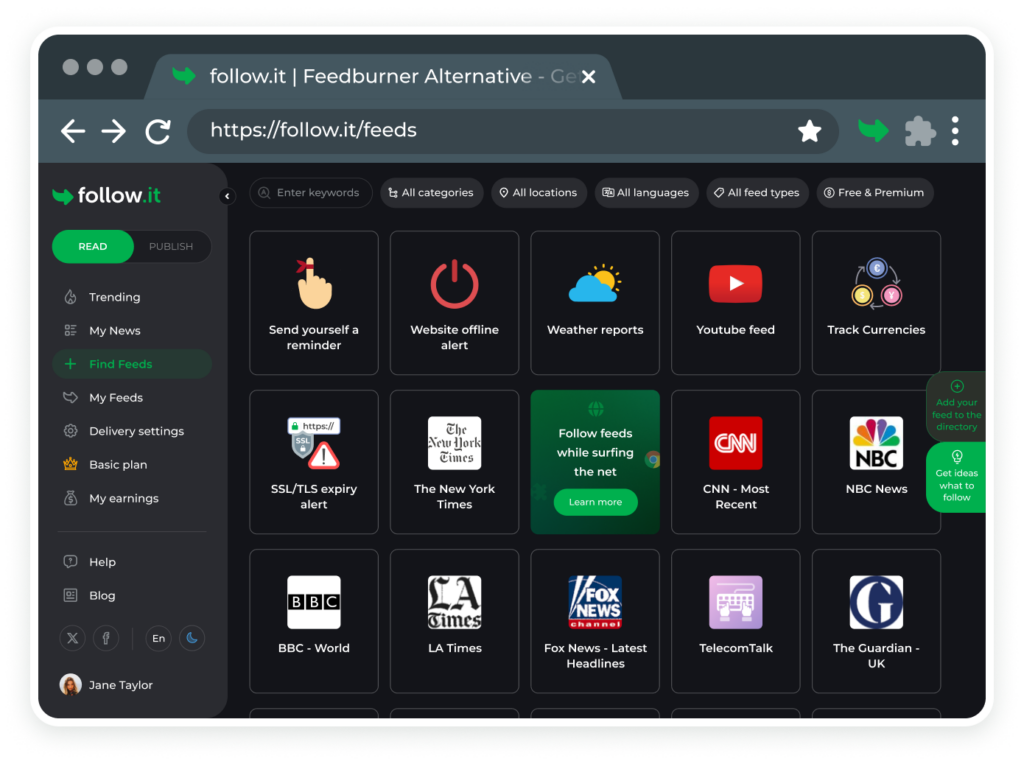1024x764 pixels.
Task: Open Delivery settings
Action: [131, 431]
